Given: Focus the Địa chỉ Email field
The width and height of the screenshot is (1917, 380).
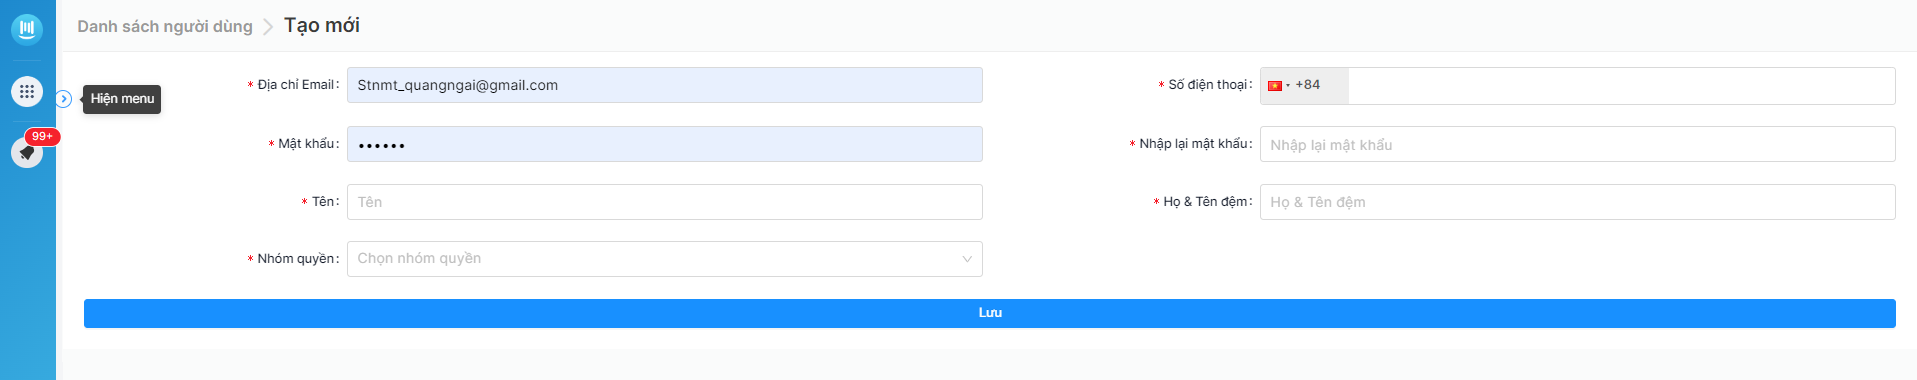Looking at the screenshot, I should pos(664,85).
